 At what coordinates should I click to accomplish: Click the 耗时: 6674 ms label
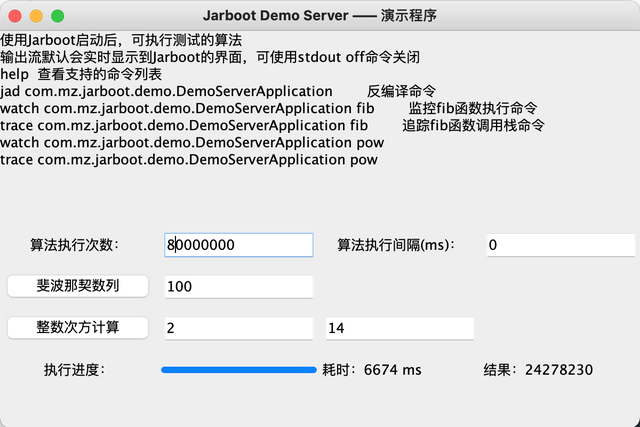point(372,370)
